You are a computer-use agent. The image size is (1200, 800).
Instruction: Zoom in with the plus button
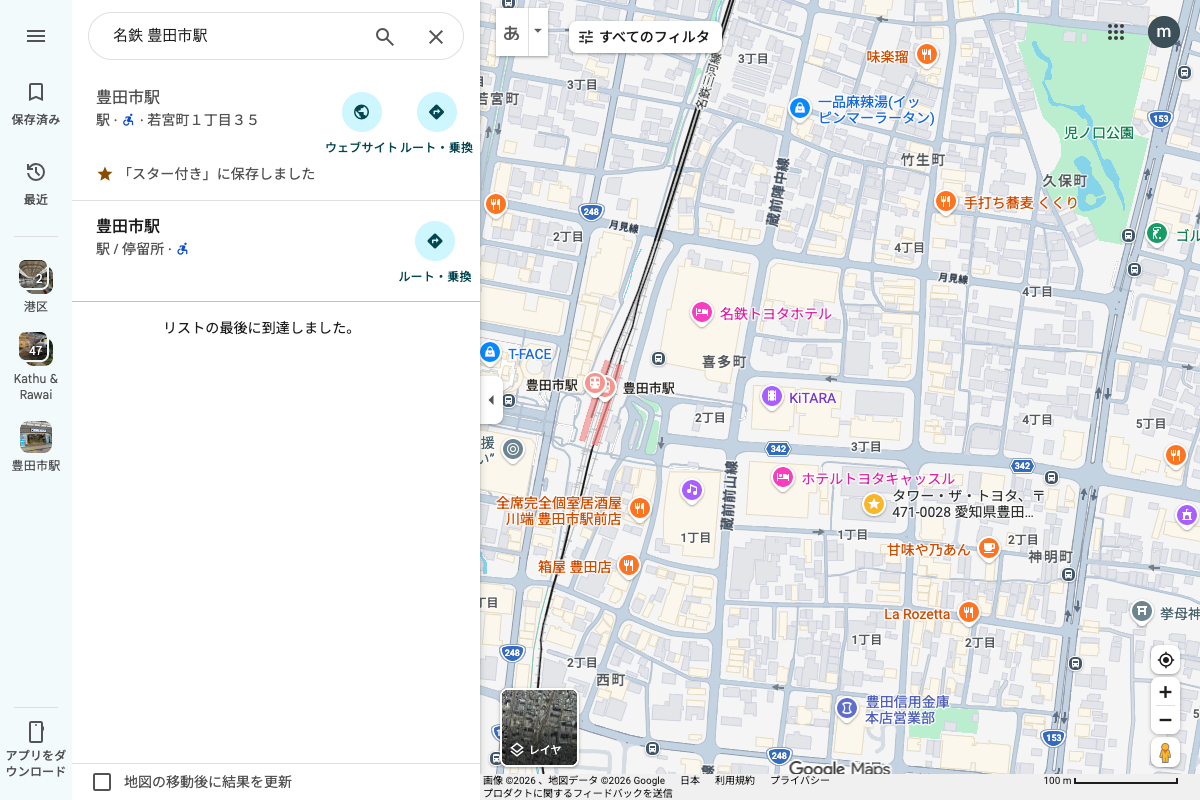pyautogui.click(x=1165, y=692)
